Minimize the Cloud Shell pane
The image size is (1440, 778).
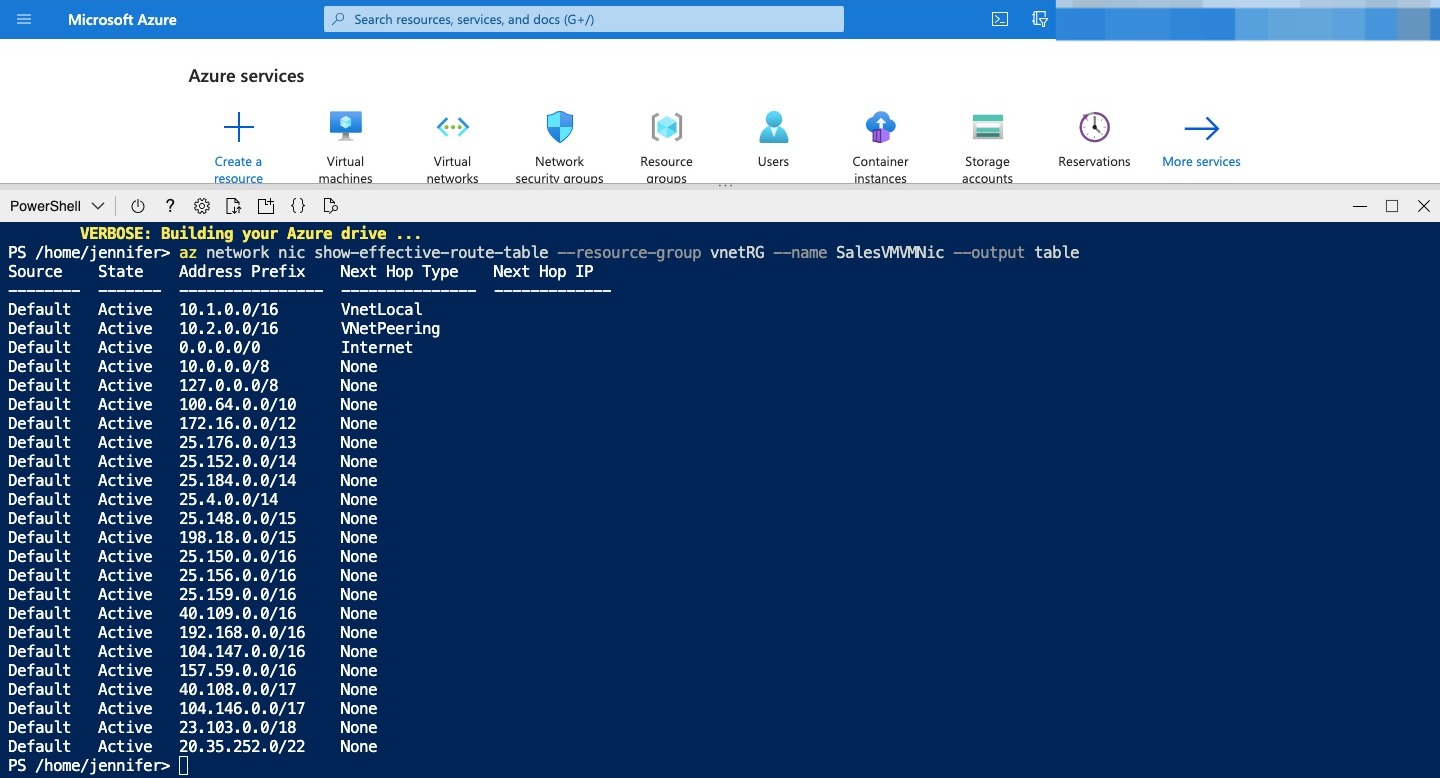pyautogui.click(x=1359, y=206)
